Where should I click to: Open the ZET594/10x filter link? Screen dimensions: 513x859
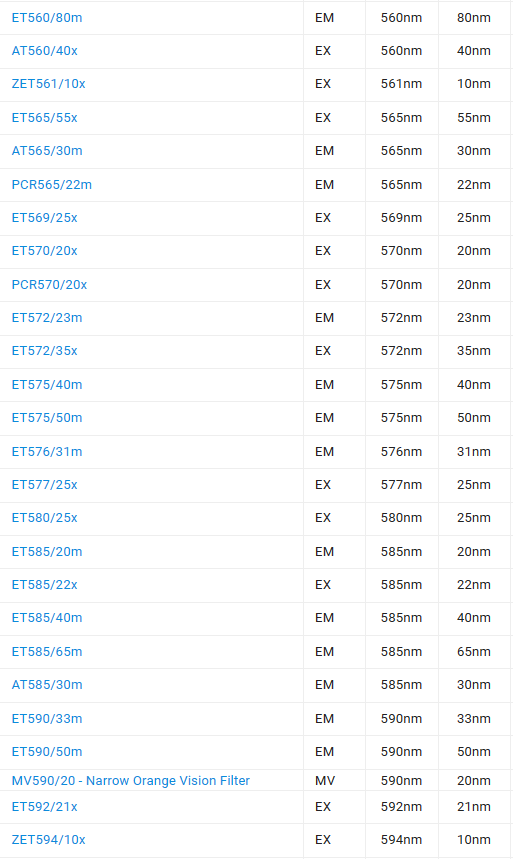[48, 840]
